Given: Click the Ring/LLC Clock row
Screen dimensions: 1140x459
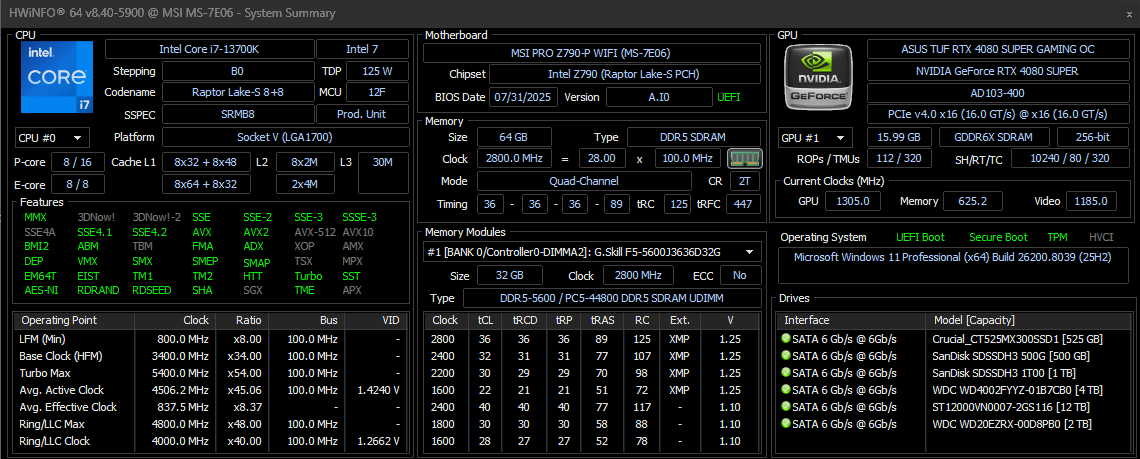Looking at the screenshot, I should pyautogui.click(x=209, y=441).
